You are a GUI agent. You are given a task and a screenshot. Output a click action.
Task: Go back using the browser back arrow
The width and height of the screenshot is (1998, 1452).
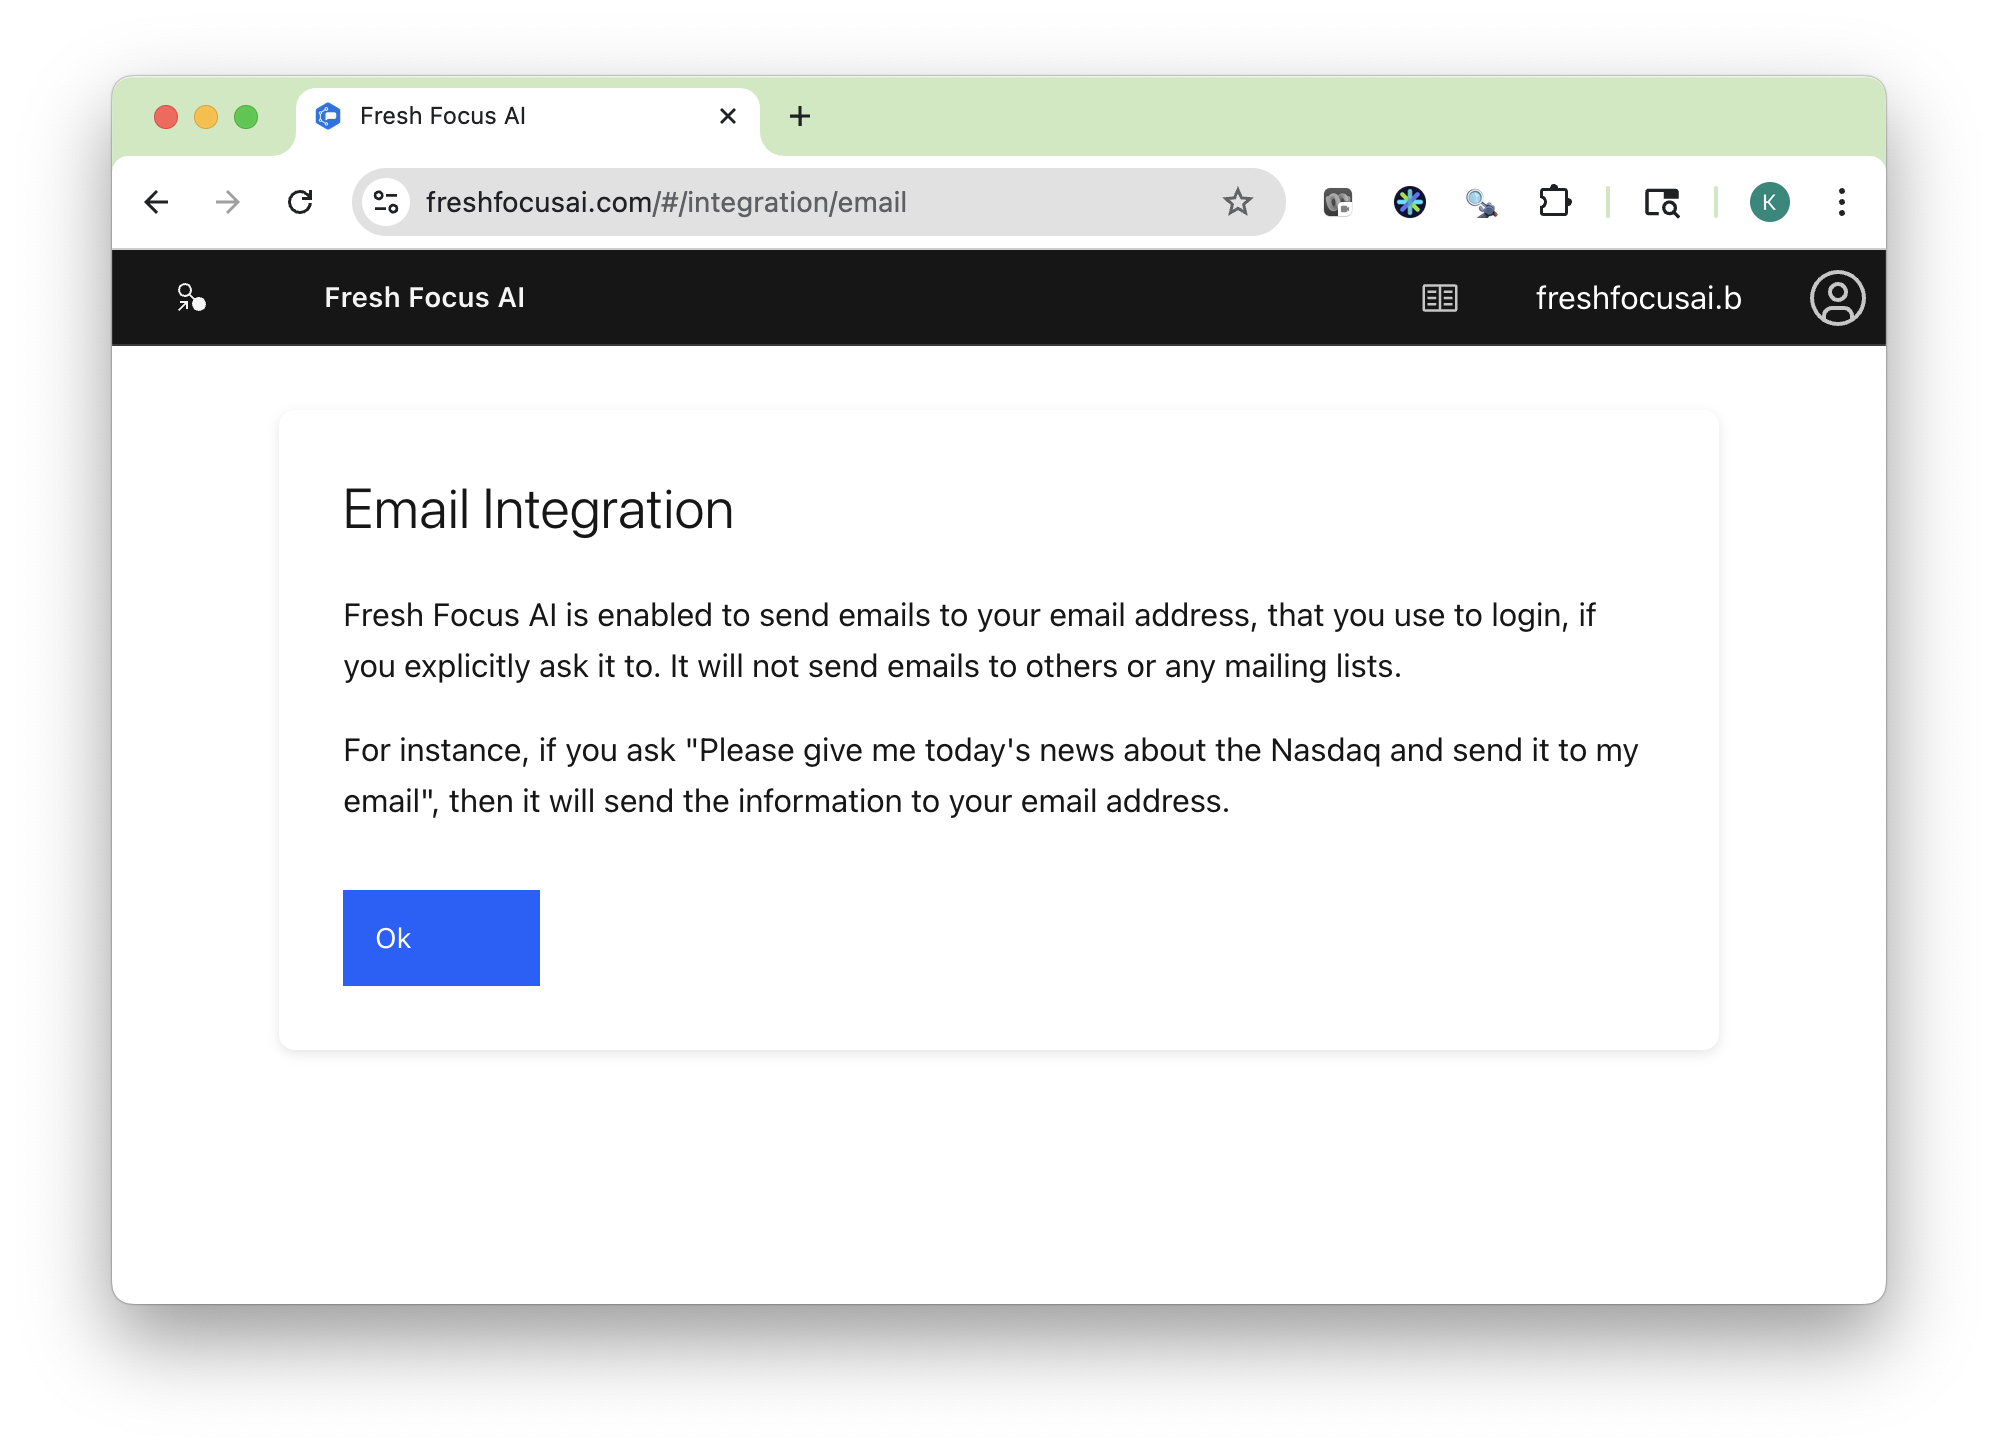coord(157,202)
